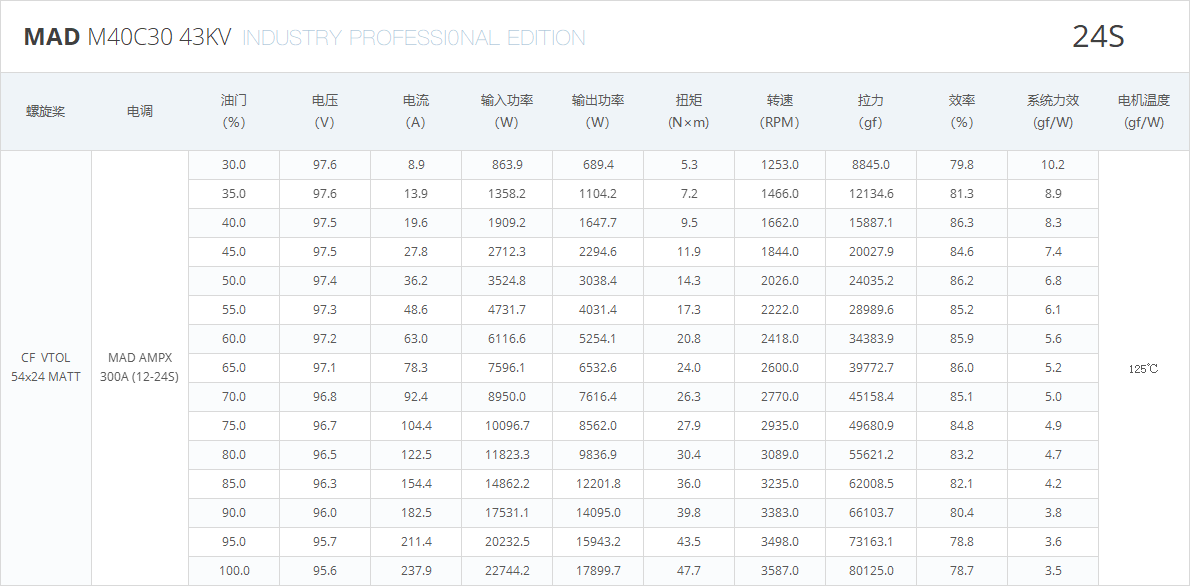
Task: Click RPM value 2600.0
Action: pos(780,367)
